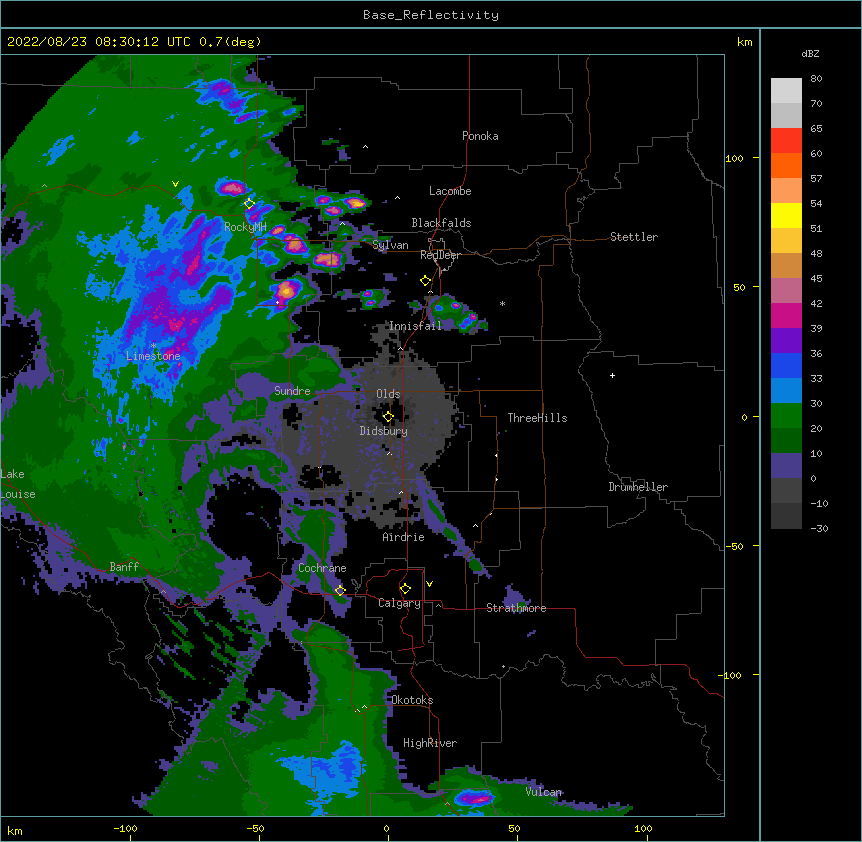
Task: Click the Banff town label
Action: click(x=124, y=567)
